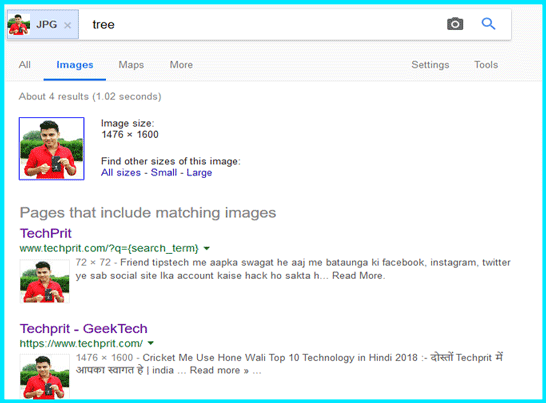The width and height of the screenshot is (546, 403).
Task: Switch to the All tab
Action: pyautogui.click(x=25, y=65)
